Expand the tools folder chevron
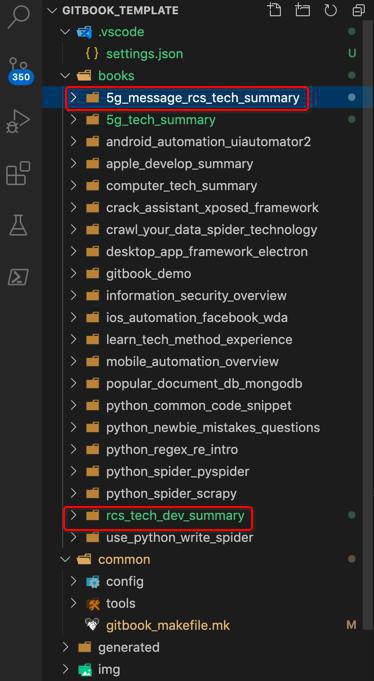 (73, 604)
